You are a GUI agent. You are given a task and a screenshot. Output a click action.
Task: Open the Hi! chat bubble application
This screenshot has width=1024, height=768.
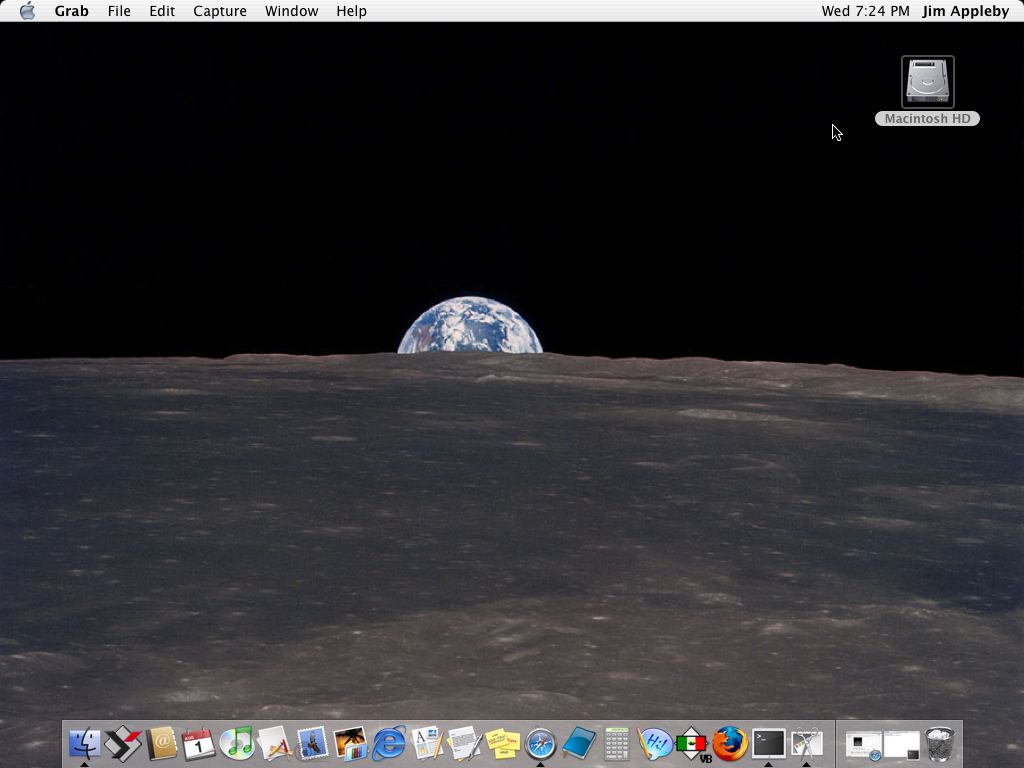(654, 744)
